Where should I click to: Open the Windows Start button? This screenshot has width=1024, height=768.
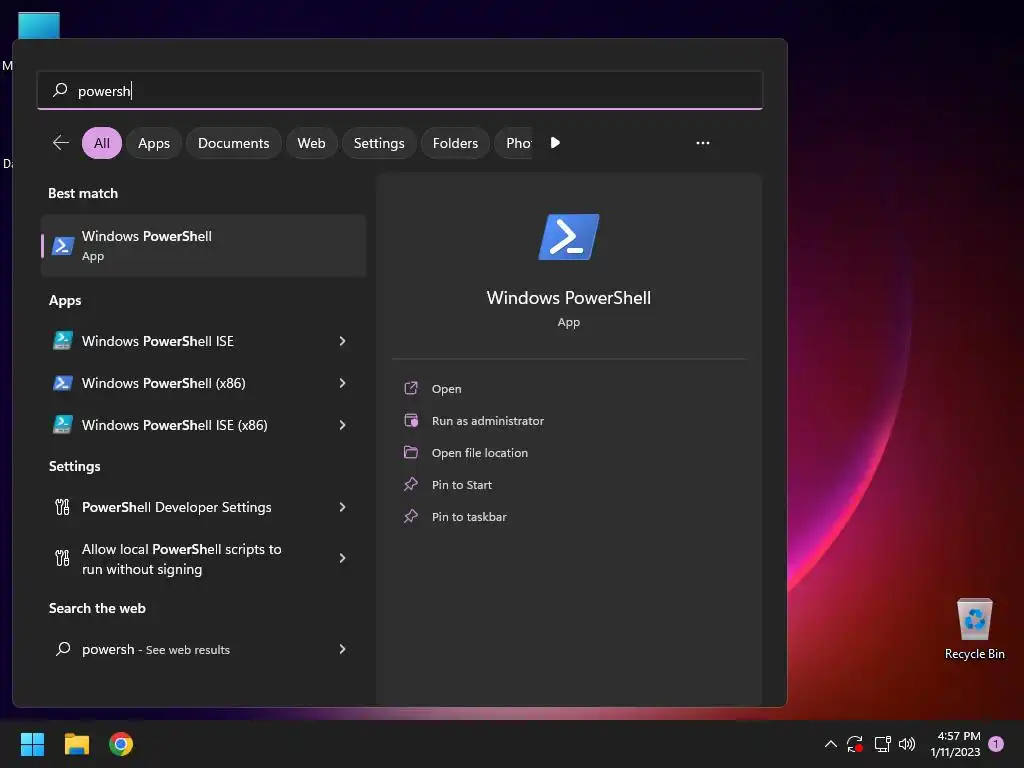click(x=32, y=744)
